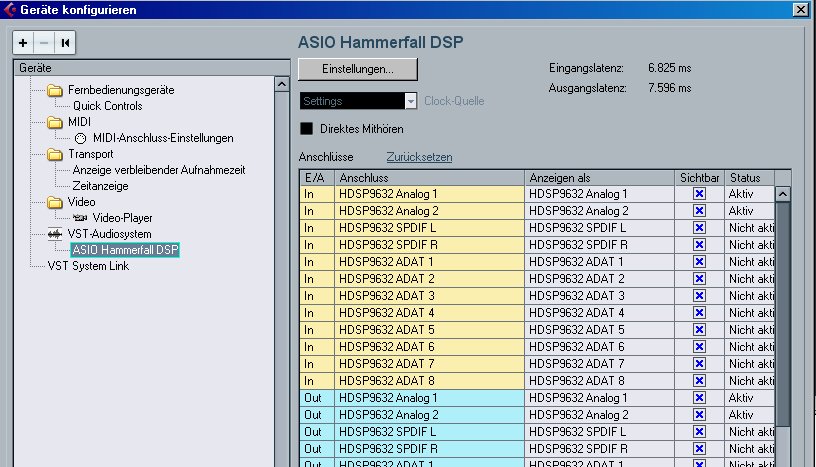Viewport: 816px width, 467px height.
Task: Toggle Sichtbar for In SPDIF L
Action: tap(699, 228)
